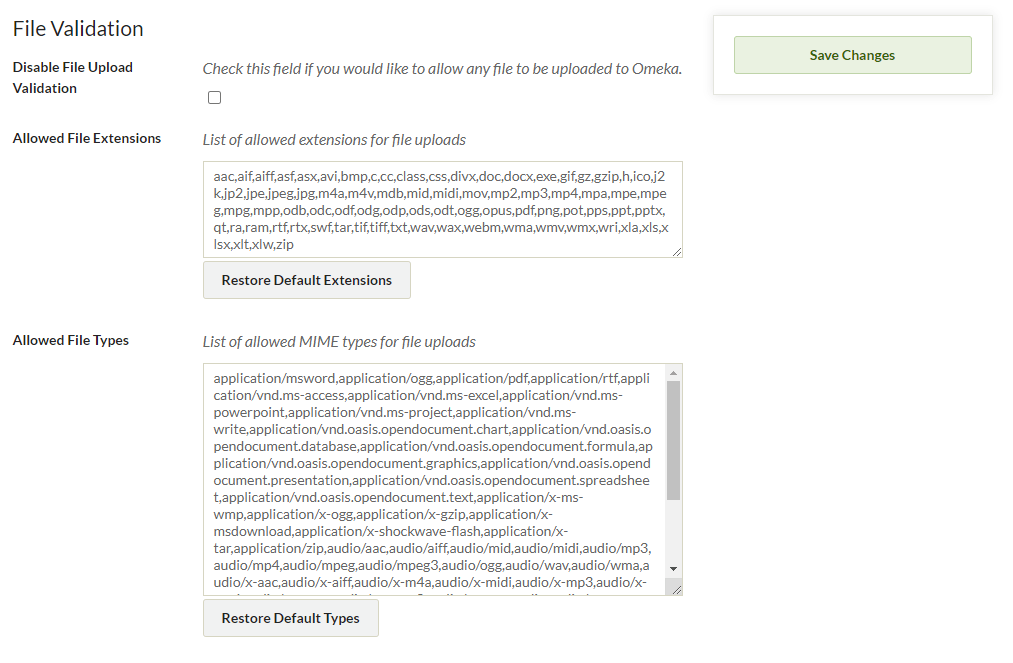Click 'List of allowed MIME types' help text
The width and height of the screenshot is (1013, 663).
339,342
